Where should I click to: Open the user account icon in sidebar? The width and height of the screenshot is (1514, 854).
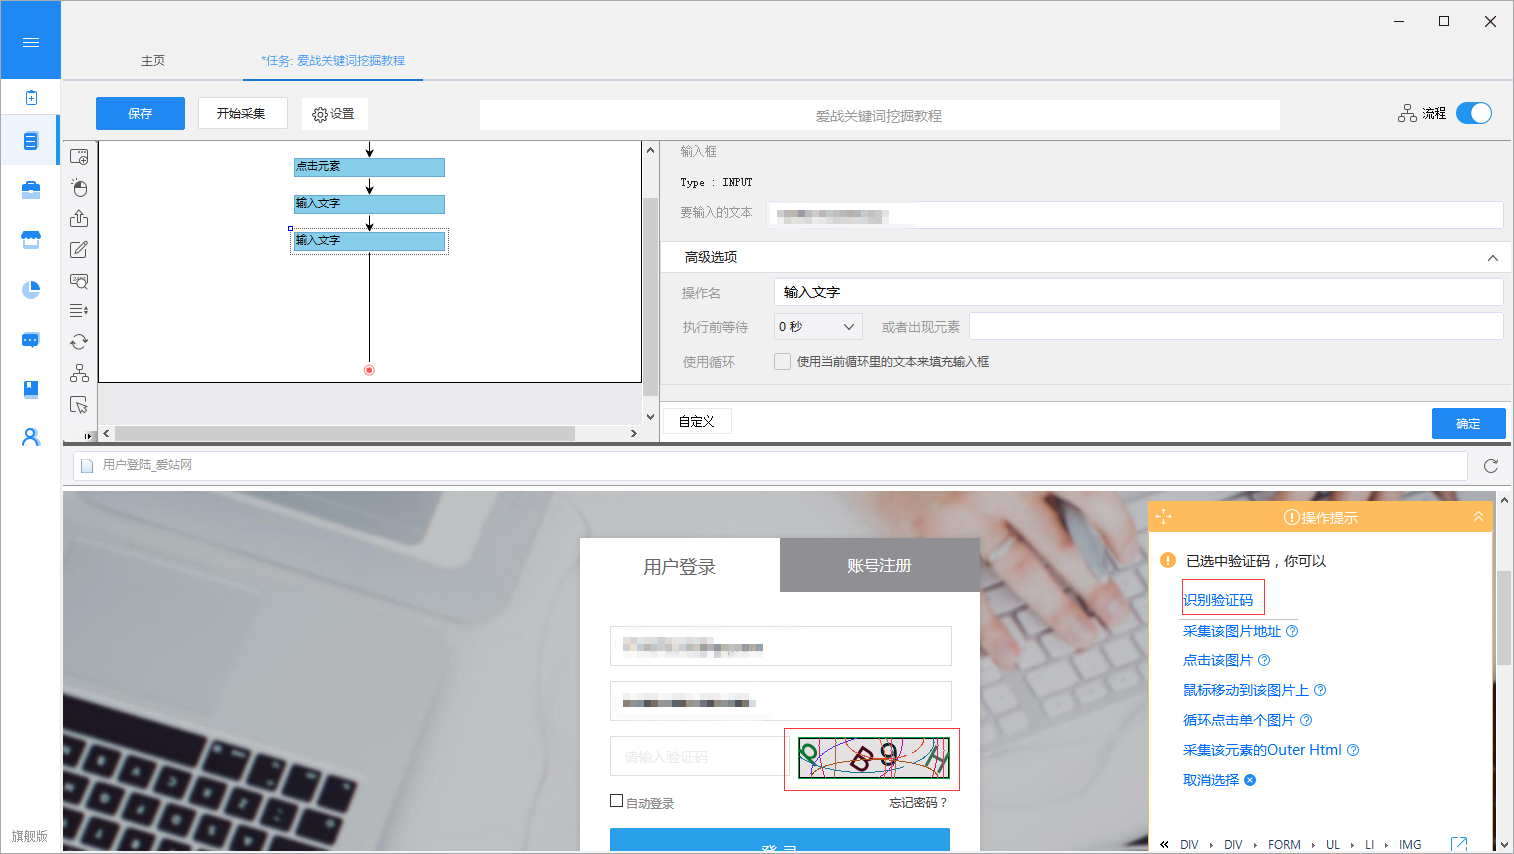31,437
